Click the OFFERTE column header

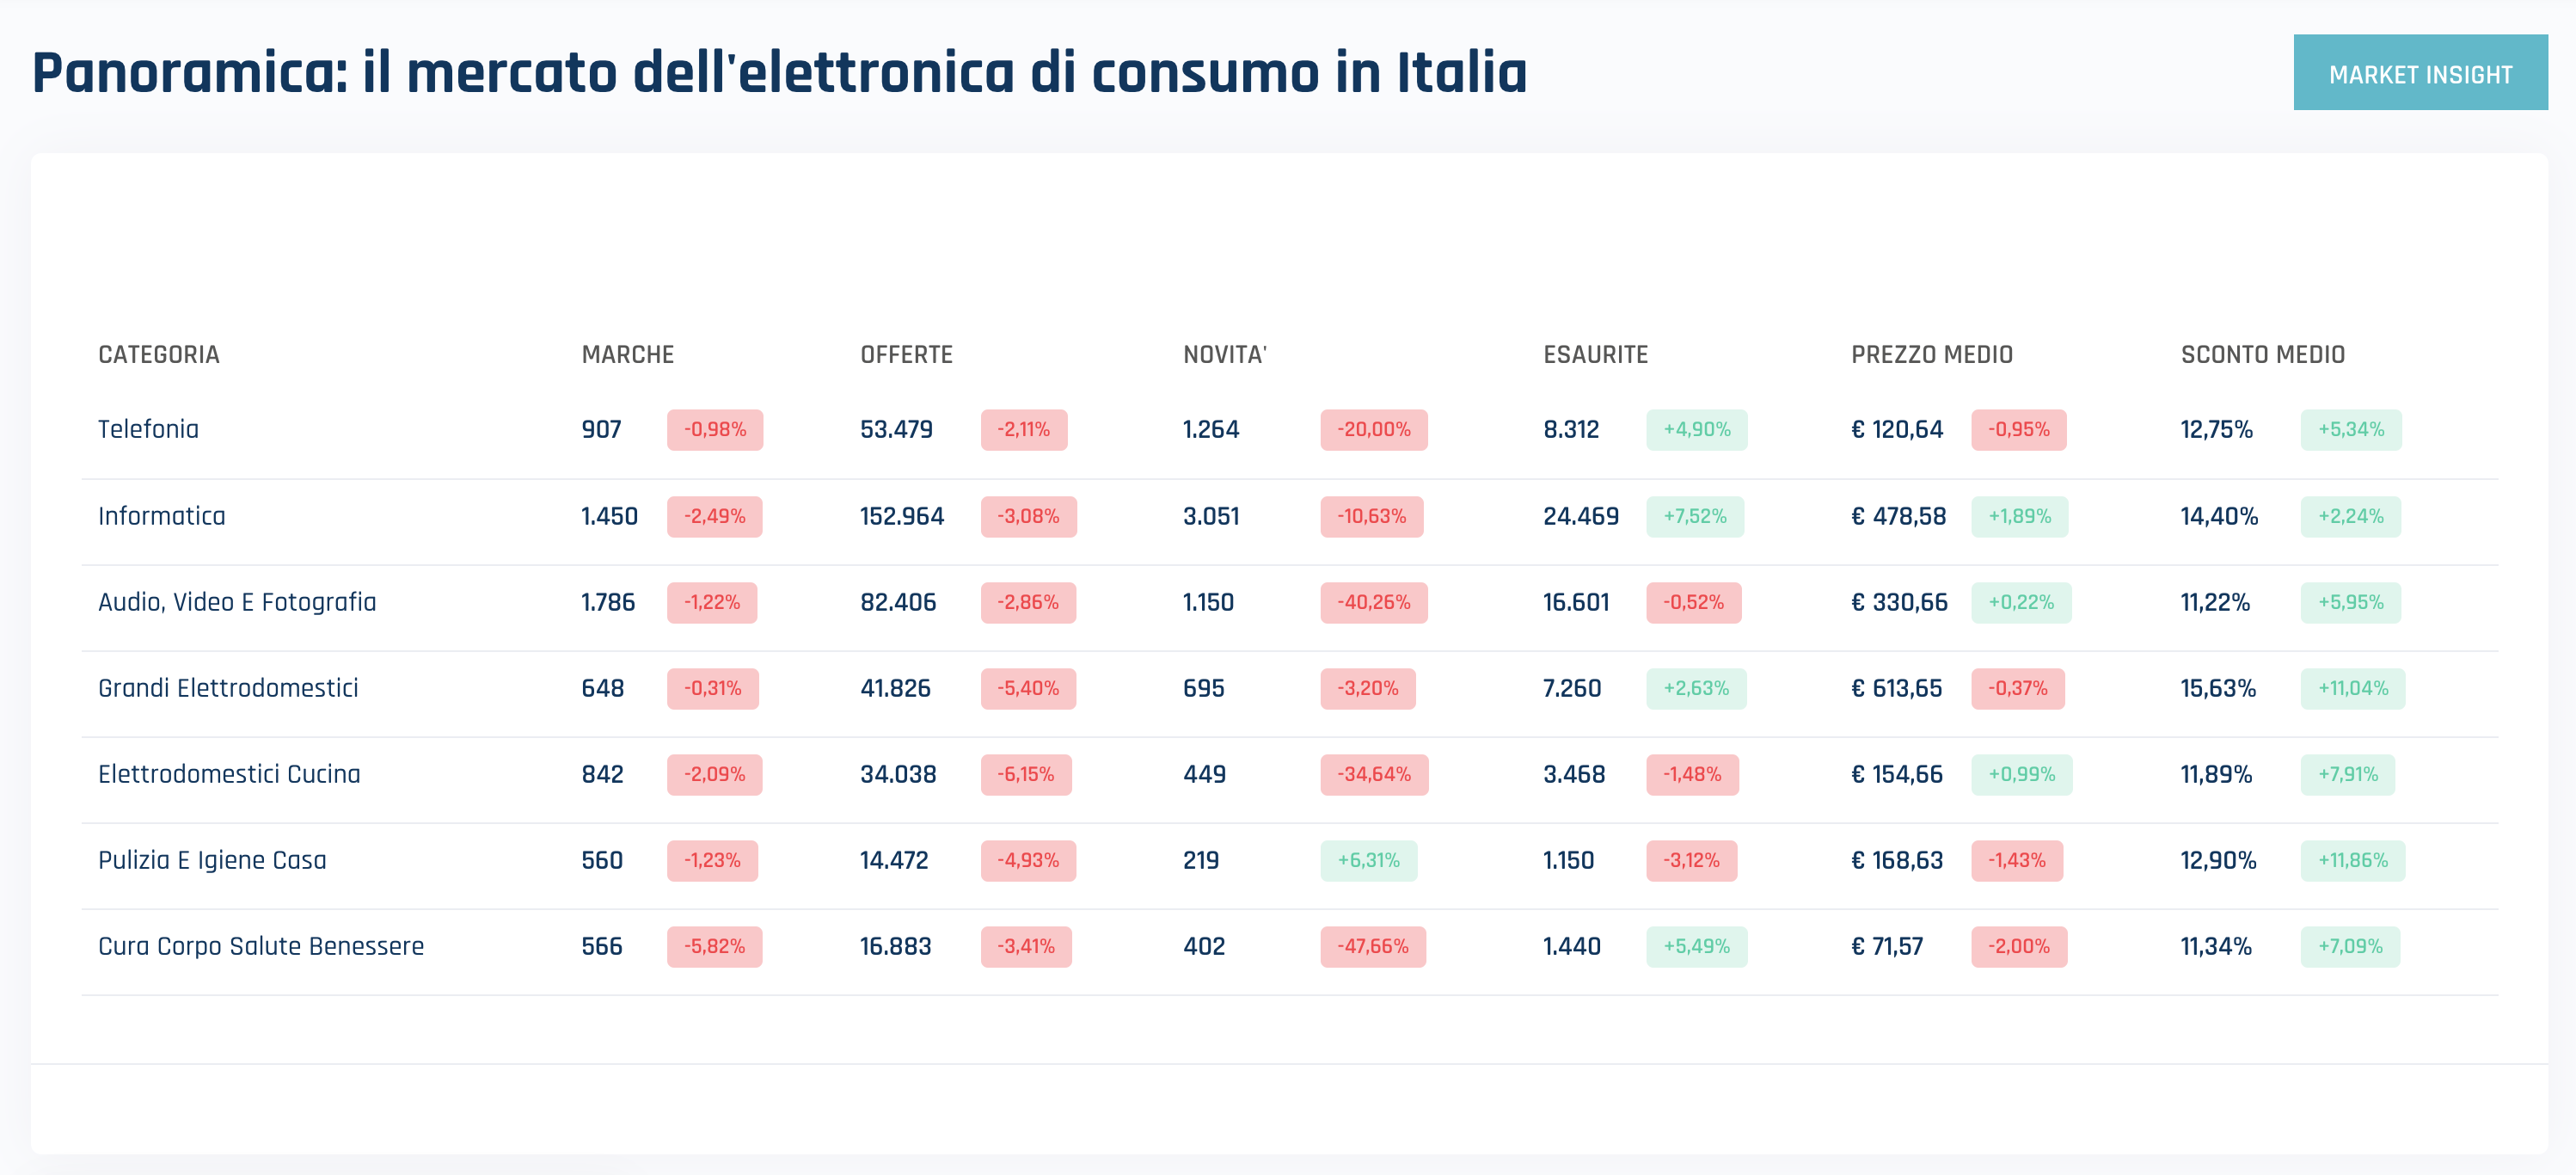coord(906,354)
